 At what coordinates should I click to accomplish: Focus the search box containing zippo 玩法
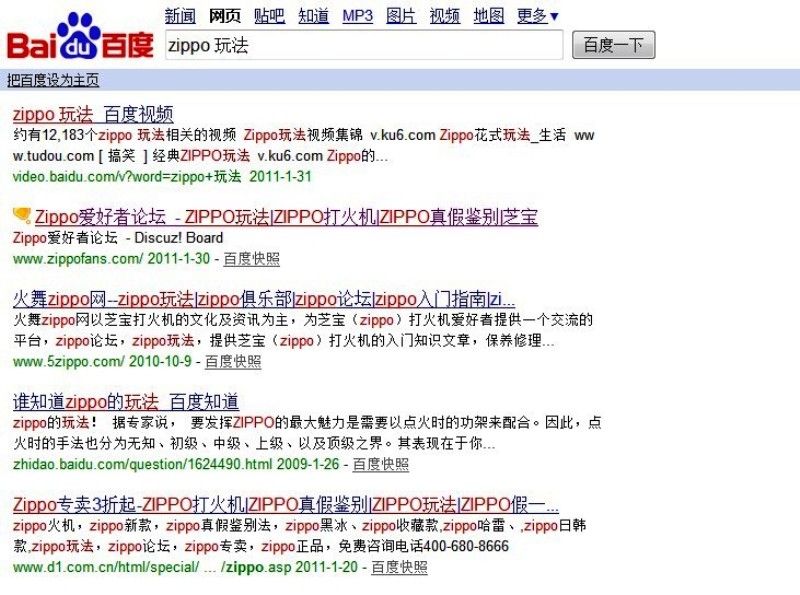(x=364, y=45)
